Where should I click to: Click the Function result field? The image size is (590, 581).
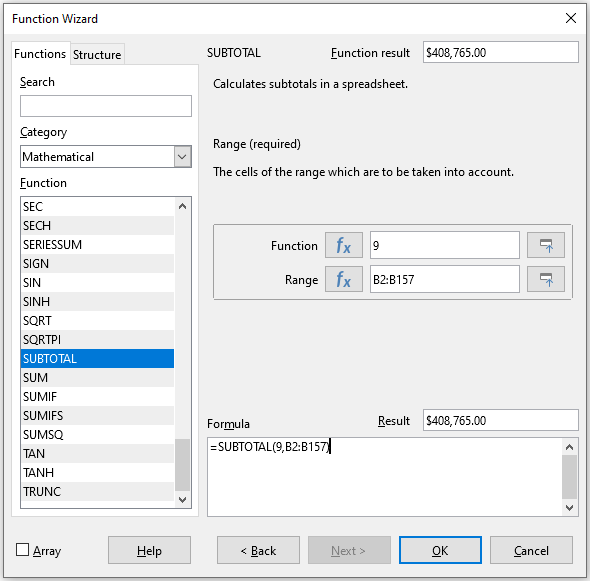click(500, 52)
